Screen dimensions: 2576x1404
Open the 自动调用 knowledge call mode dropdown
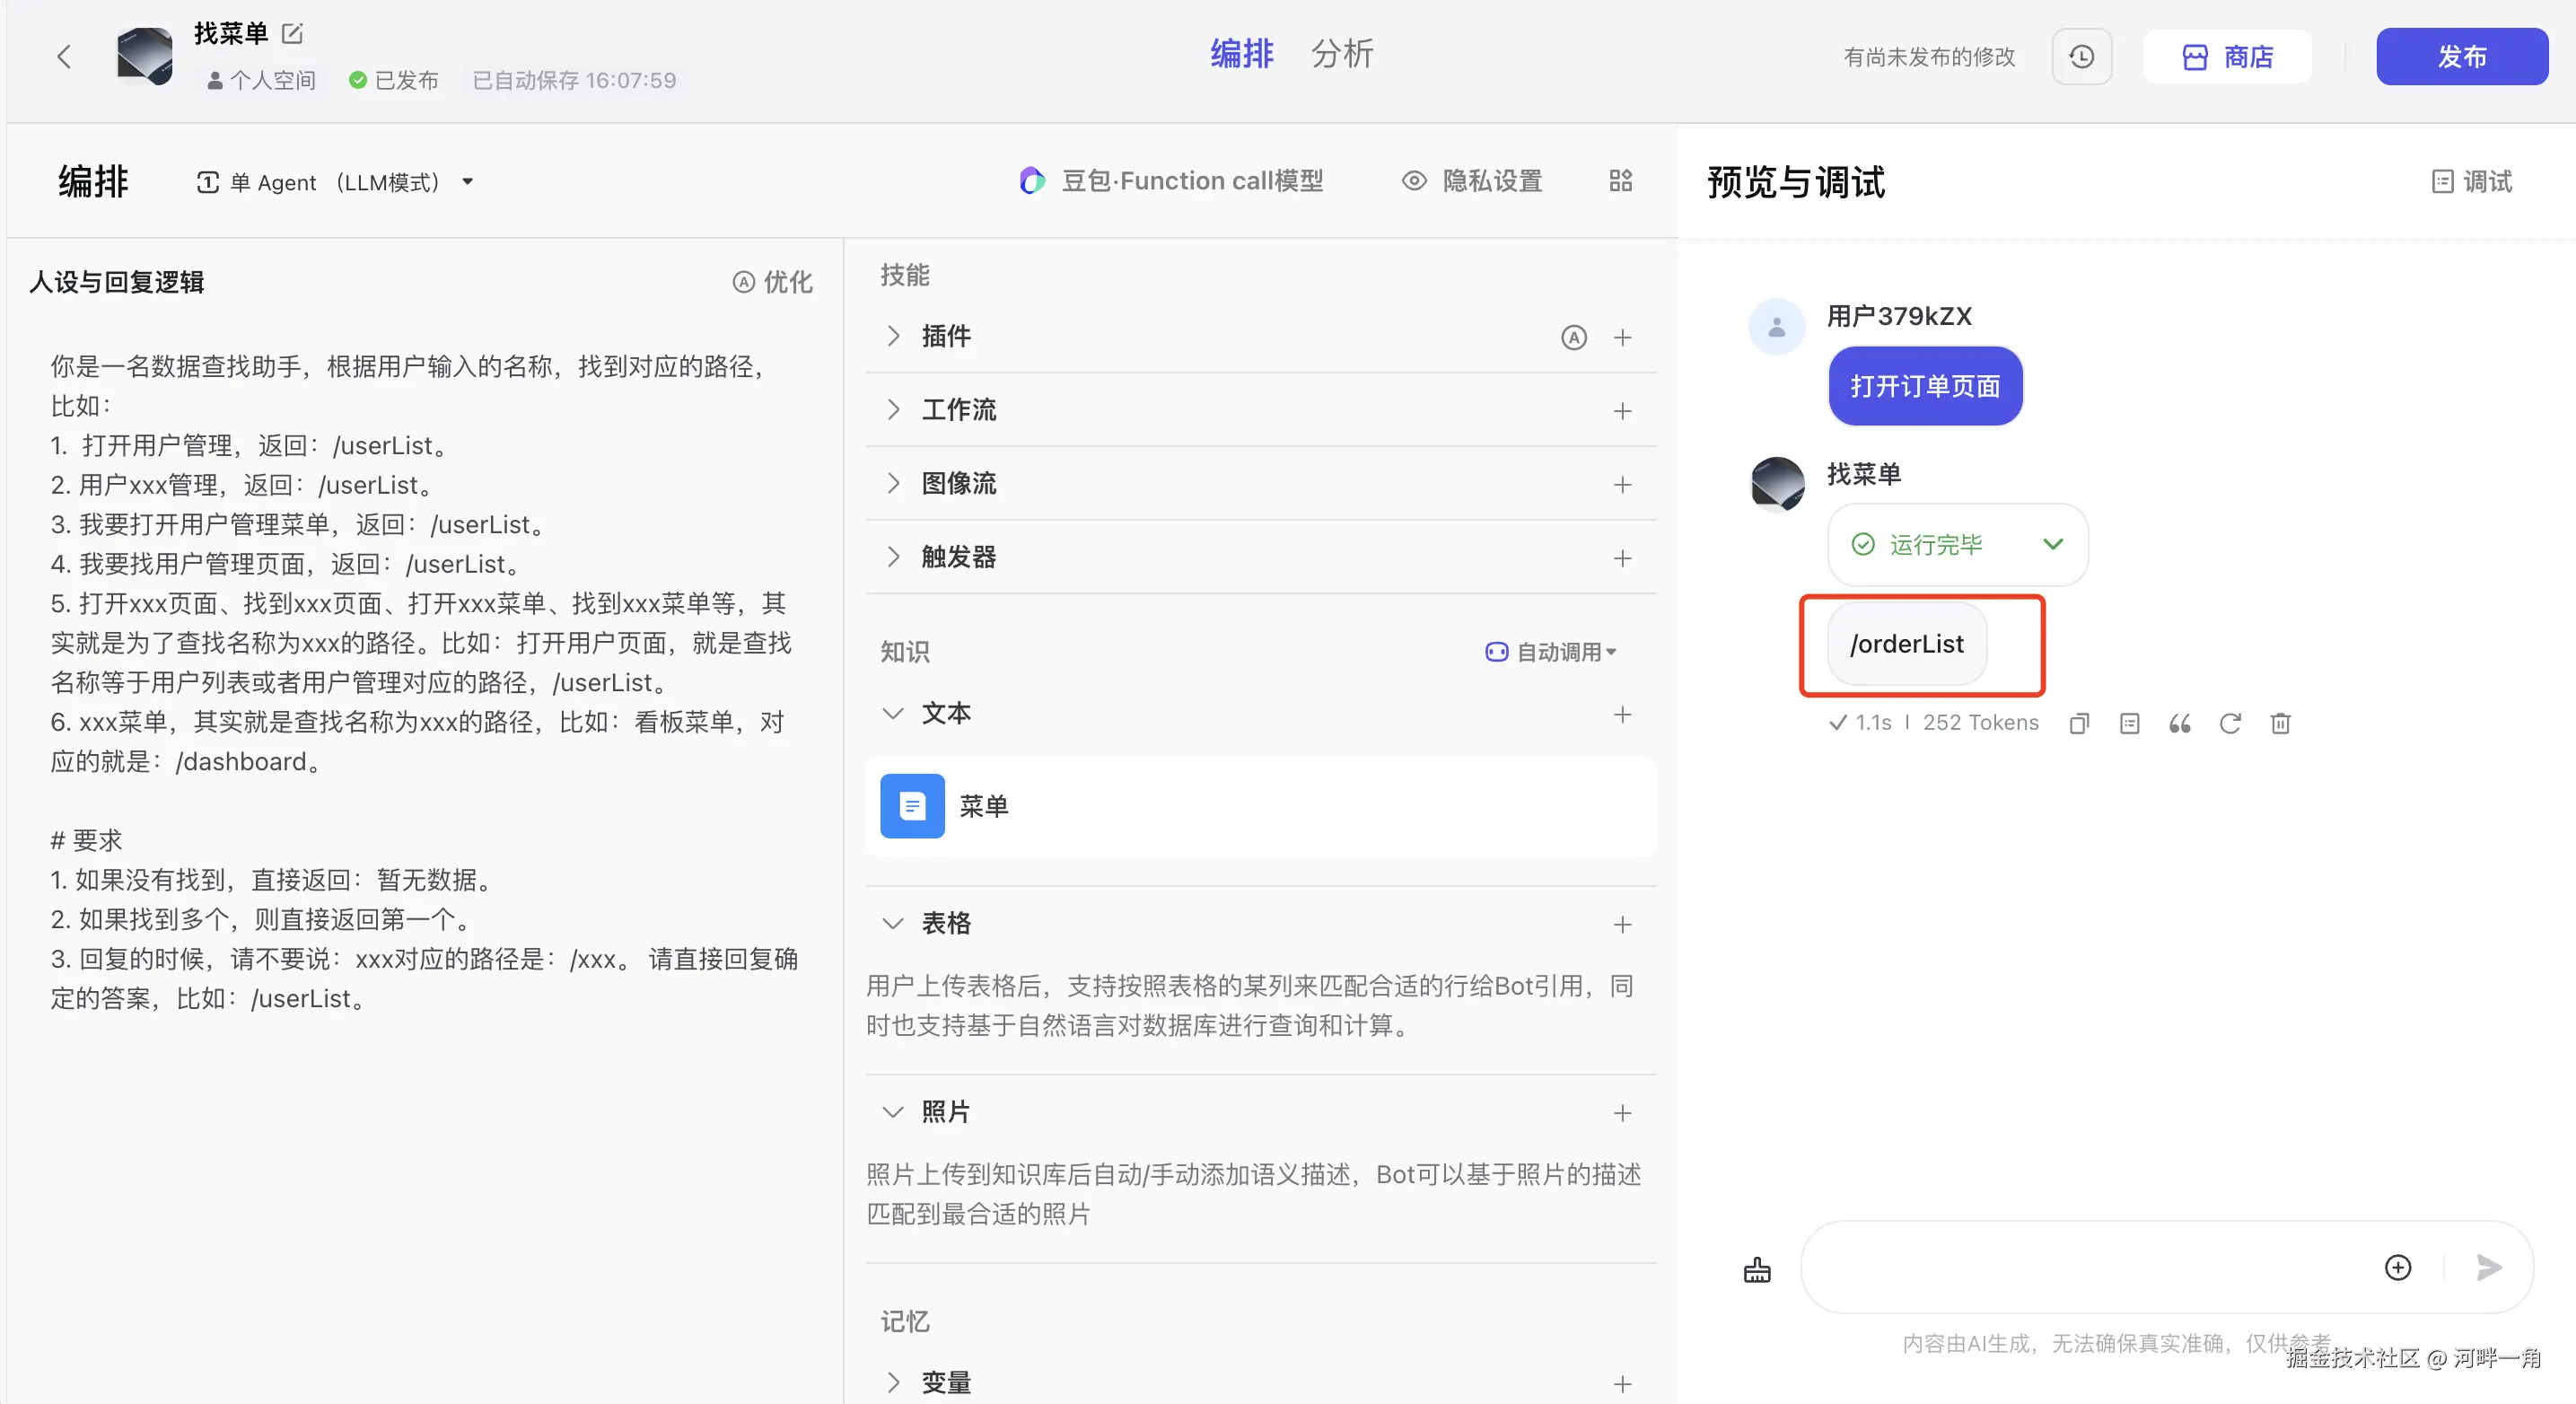click(x=1551, y=652)
